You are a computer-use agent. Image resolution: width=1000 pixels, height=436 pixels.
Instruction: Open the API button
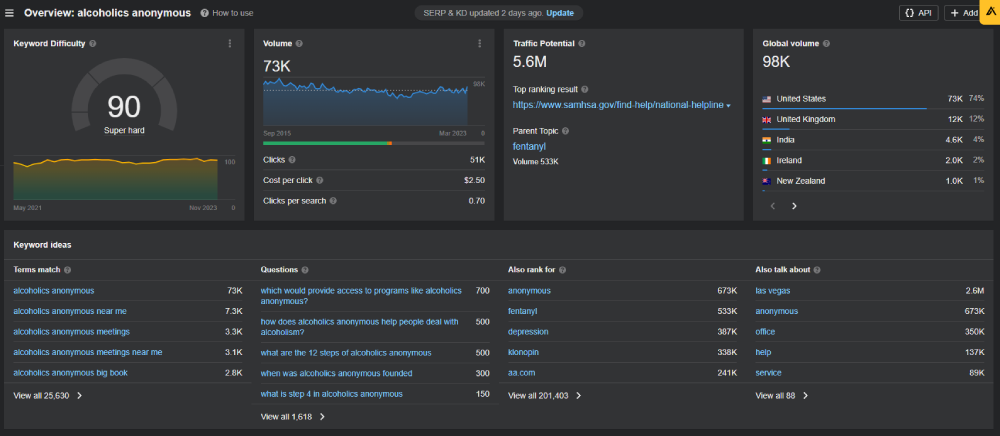(x=918, y=13)
